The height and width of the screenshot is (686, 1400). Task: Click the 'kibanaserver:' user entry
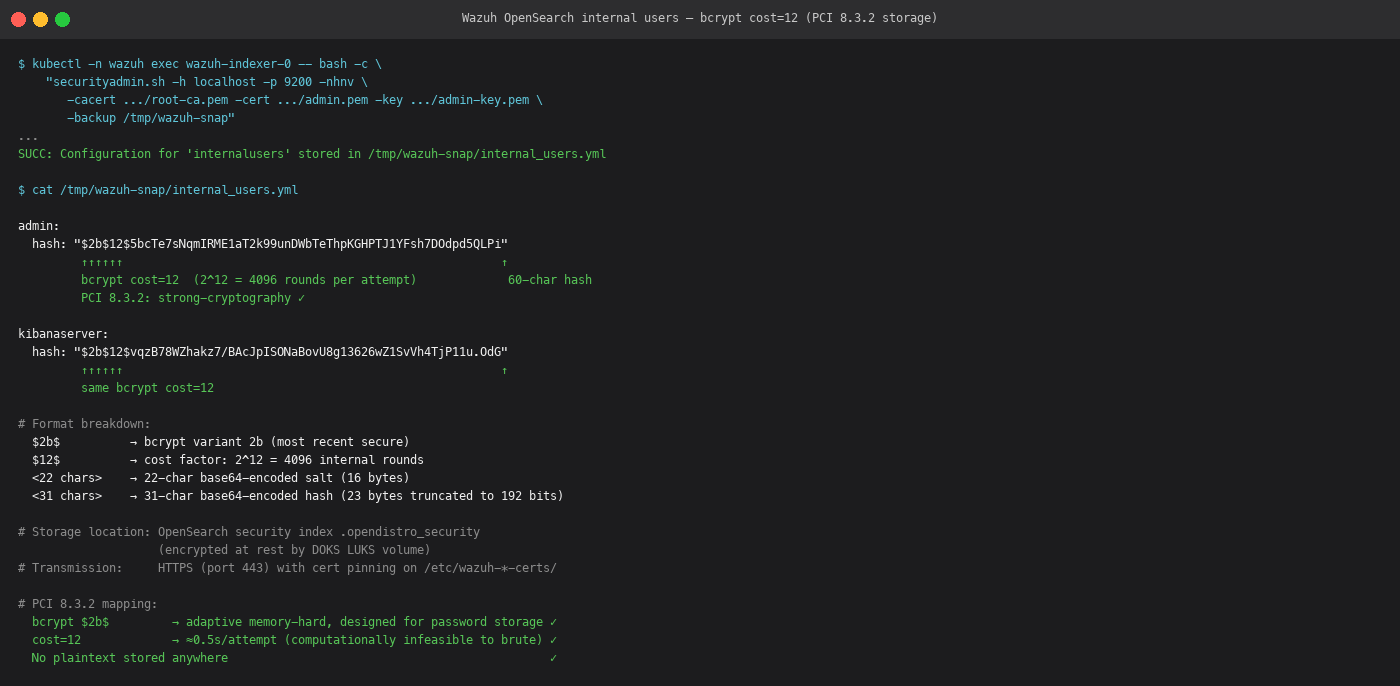click(63, 334)
